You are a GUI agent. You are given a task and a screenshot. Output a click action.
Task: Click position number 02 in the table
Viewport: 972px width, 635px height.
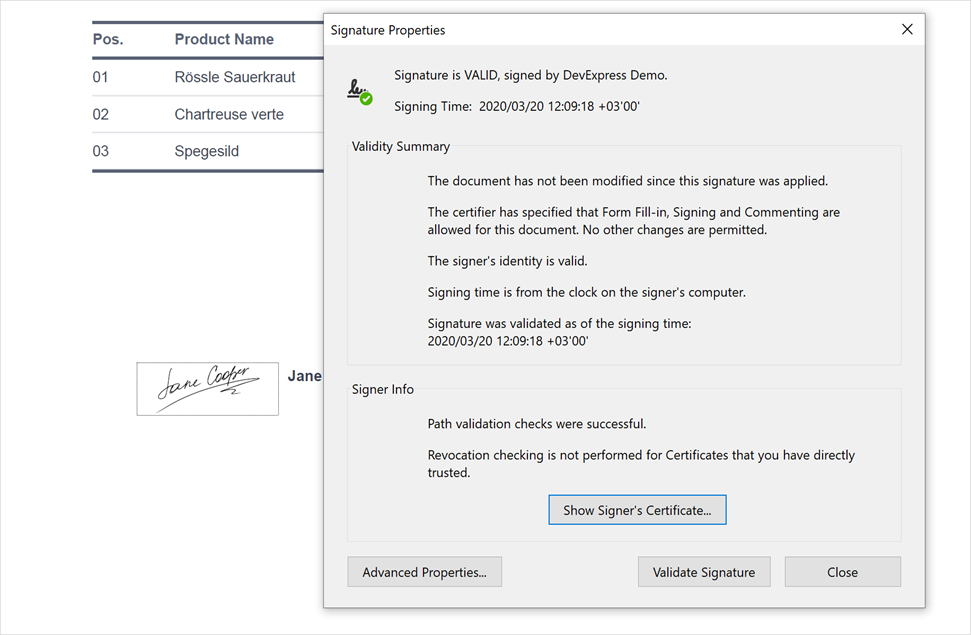point(101,114)
